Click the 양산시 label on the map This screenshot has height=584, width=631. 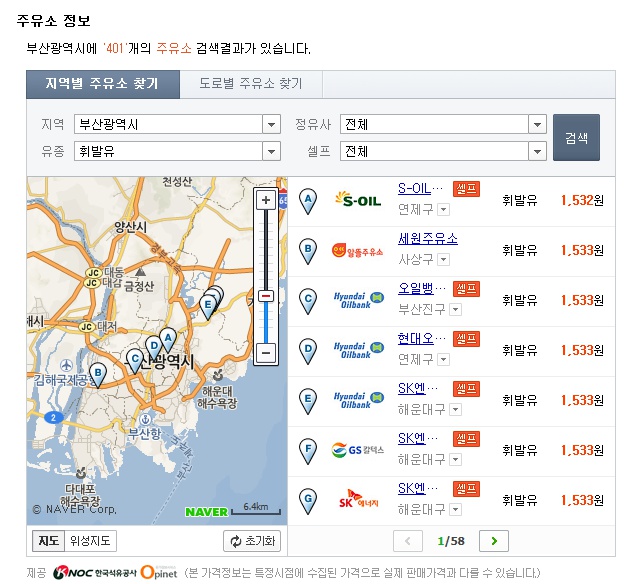pos(130,227)
